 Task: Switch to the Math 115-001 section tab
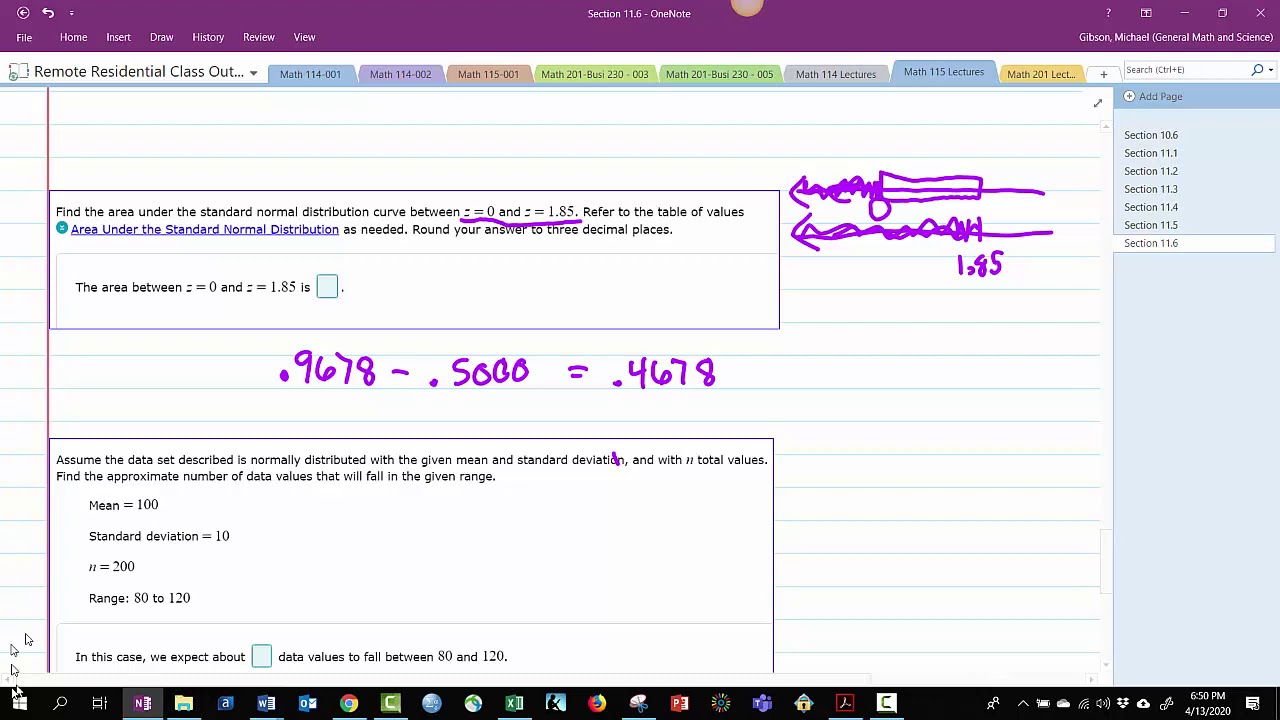[488, 74]
